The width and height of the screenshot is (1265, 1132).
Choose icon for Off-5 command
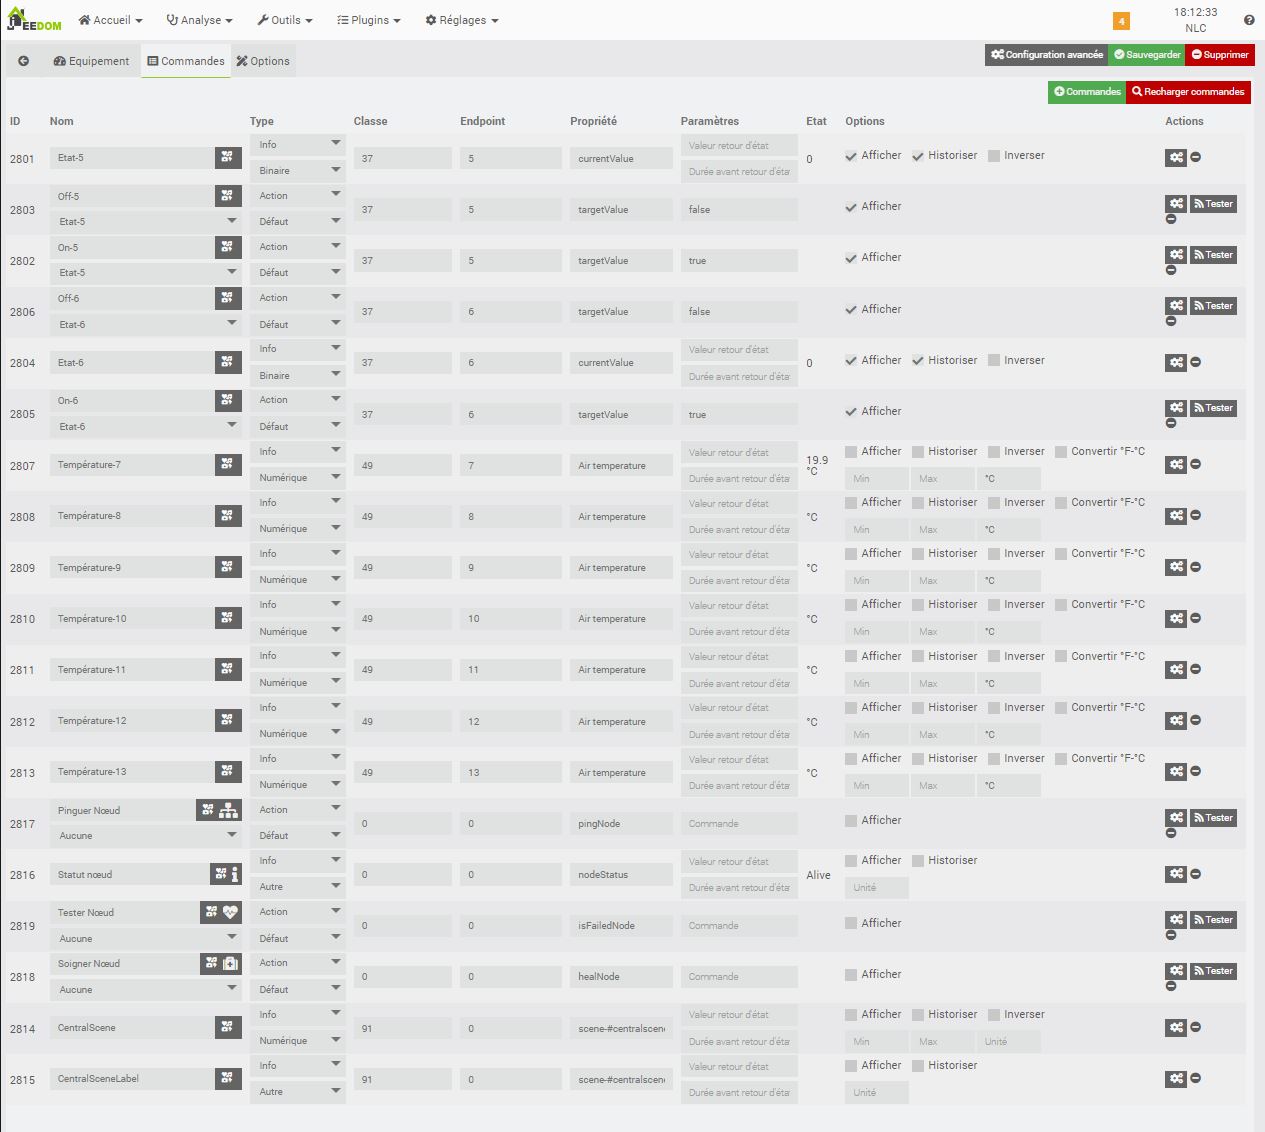point(228,196)
